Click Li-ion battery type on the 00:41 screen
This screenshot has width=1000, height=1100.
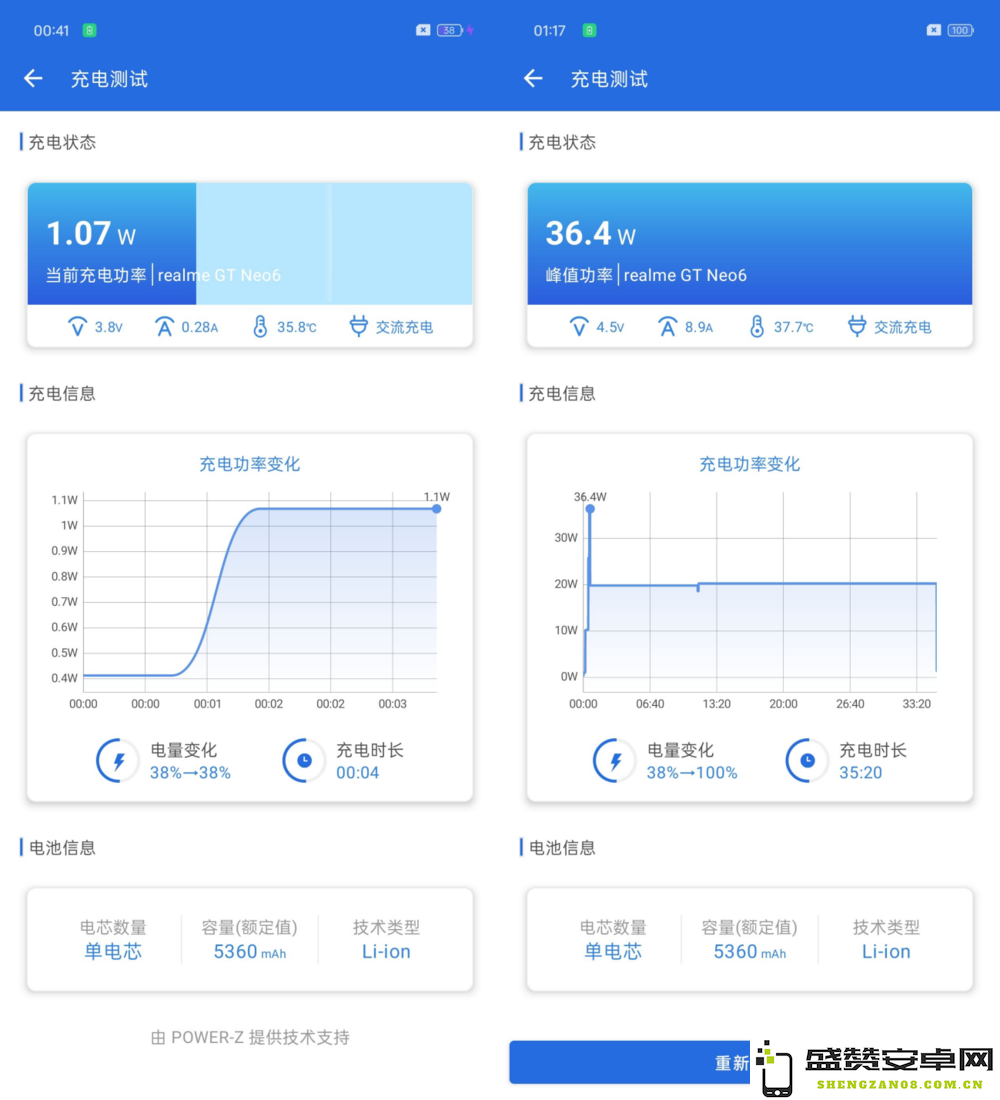coord(386,951)
